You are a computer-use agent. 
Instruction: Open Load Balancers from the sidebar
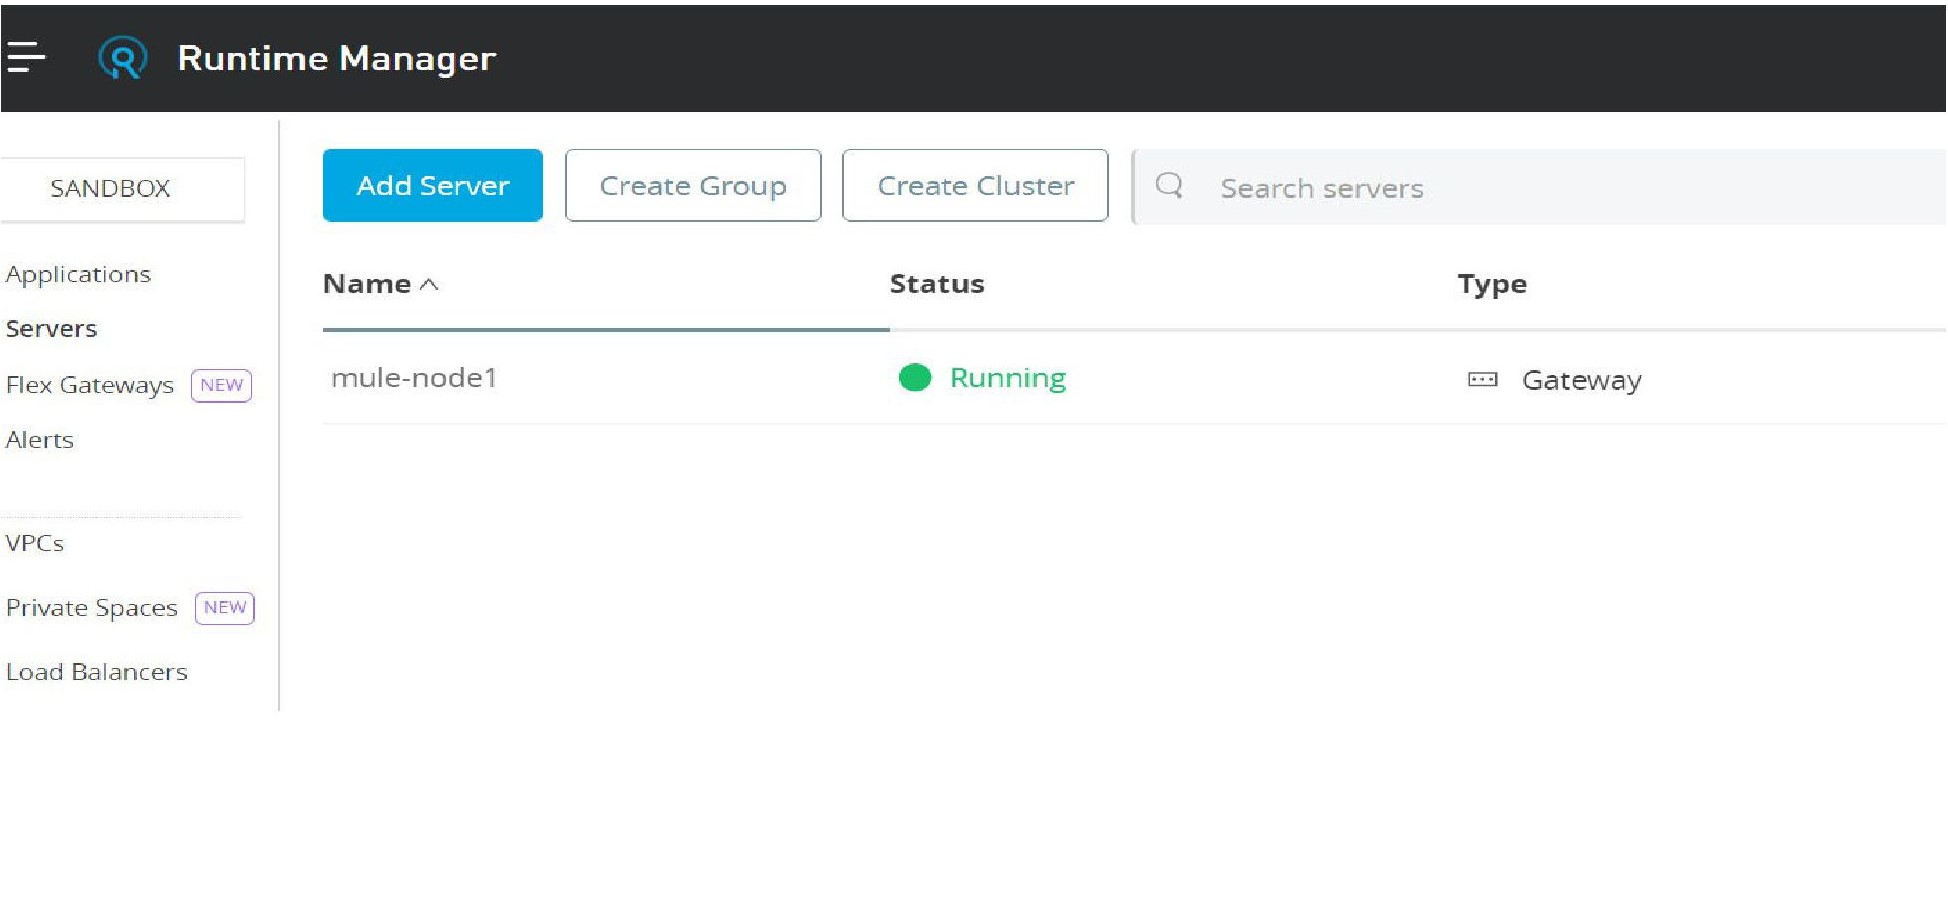tap(97, 672)
